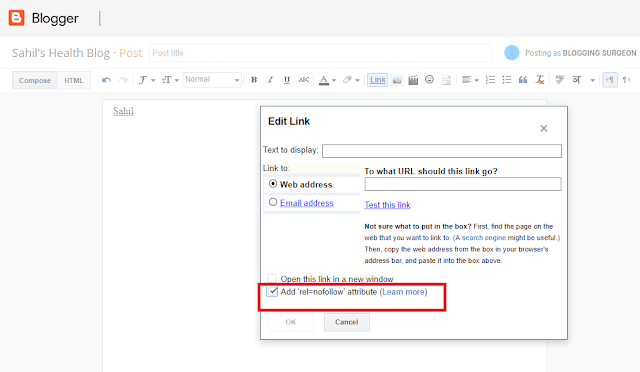Toggle bold formatting
640x372 pixels.
[x=254, y=80]
